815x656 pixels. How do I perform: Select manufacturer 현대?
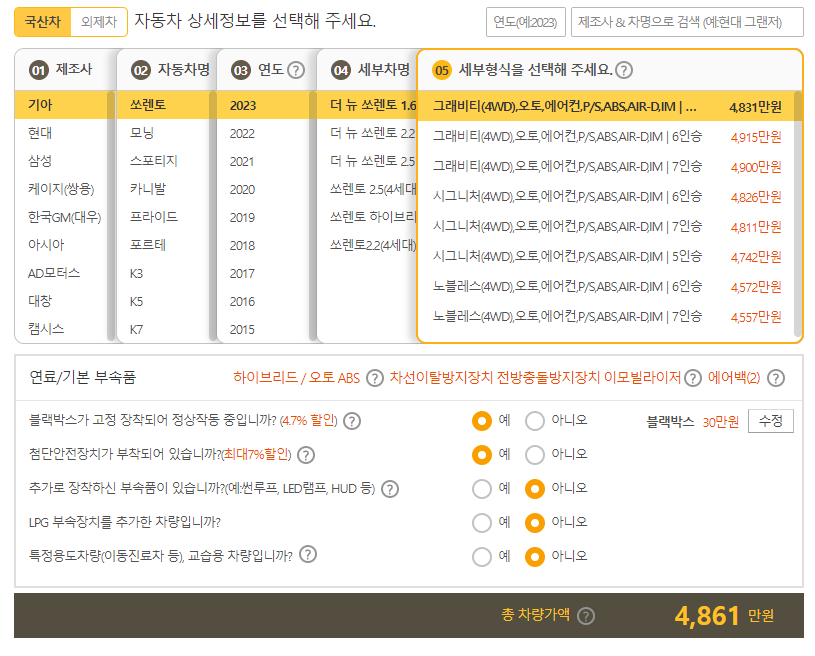tap(61, 133)
